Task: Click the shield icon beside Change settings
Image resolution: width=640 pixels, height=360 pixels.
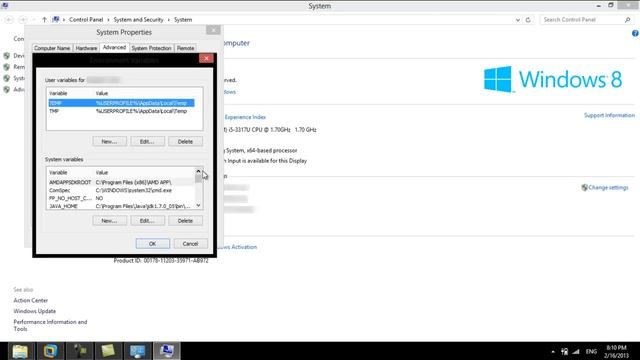Action: (584, 188)
